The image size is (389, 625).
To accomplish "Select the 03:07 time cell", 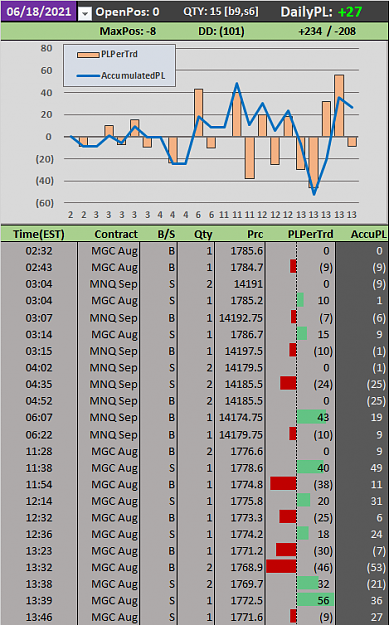I will (39, 318).
